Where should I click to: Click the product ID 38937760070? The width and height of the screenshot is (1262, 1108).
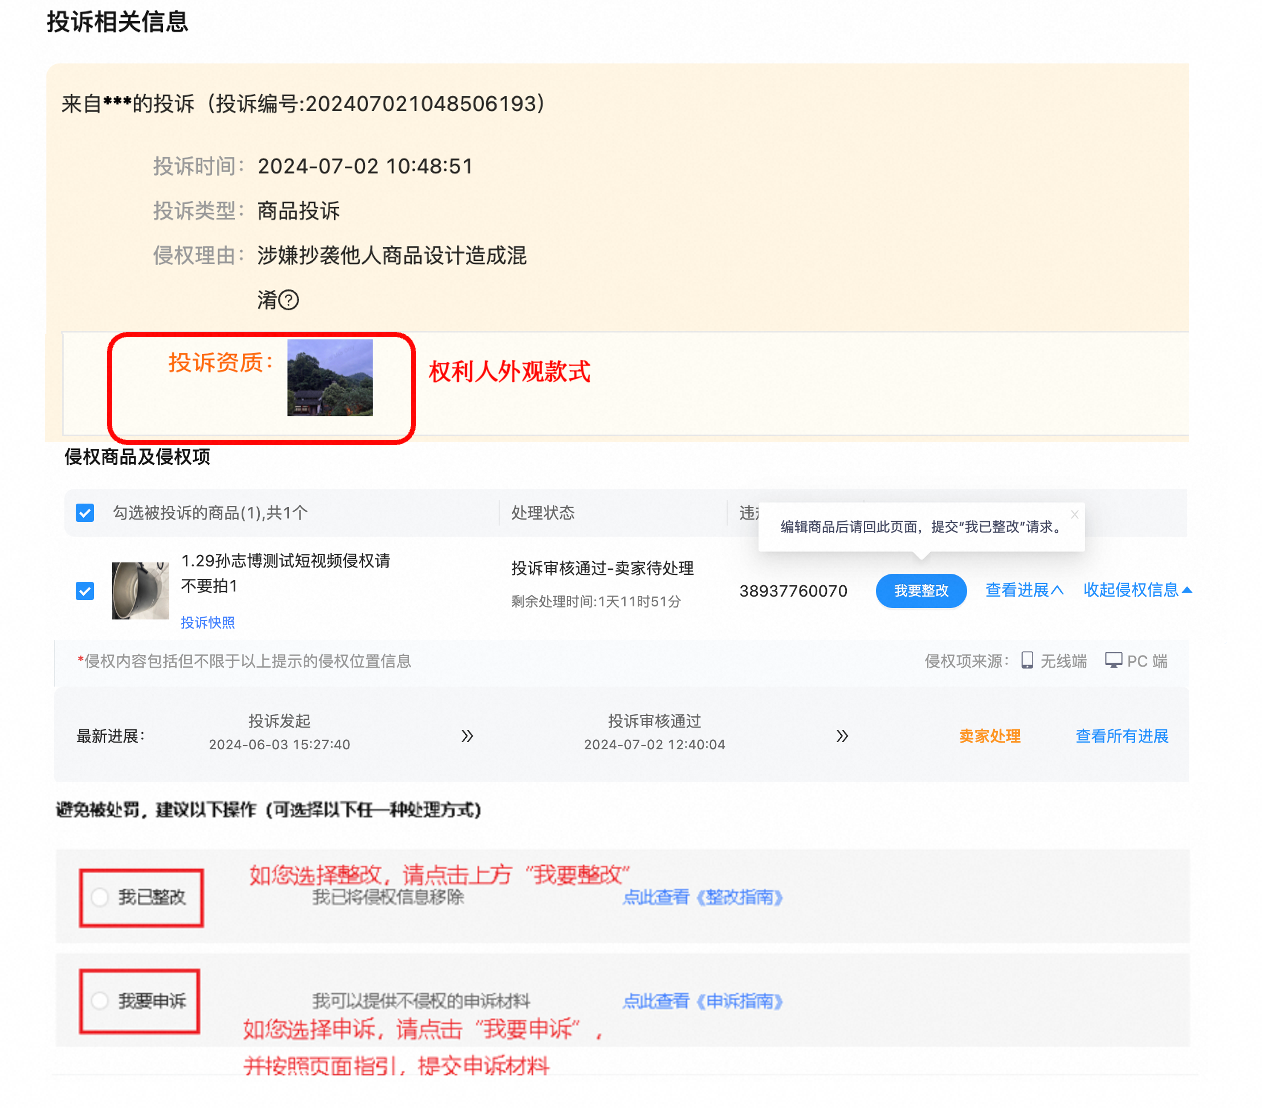[x=794, y=591]
